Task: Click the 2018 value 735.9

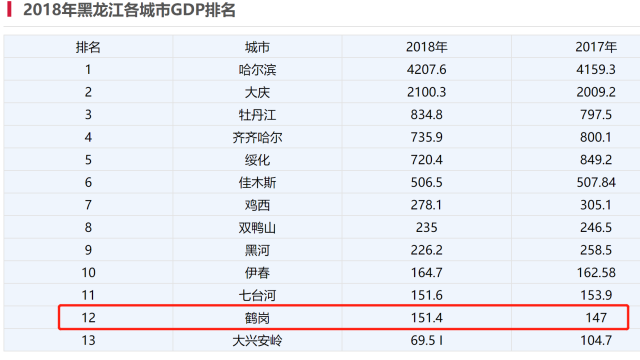Action: (x=427, y=137)
